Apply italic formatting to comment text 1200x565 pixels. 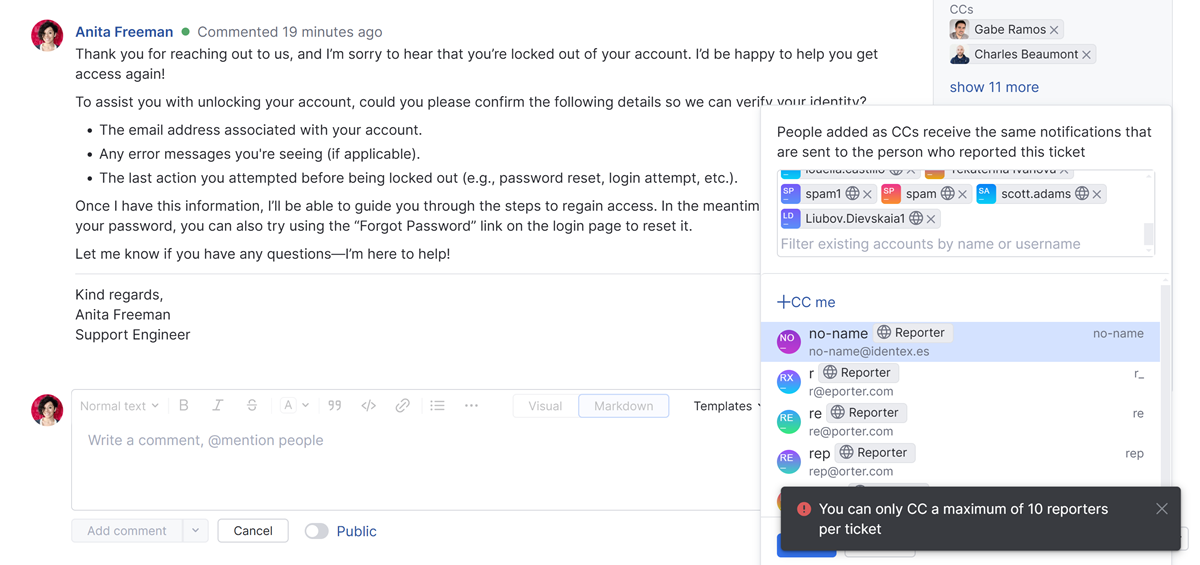pyautogui.click(x=218, y=406)
